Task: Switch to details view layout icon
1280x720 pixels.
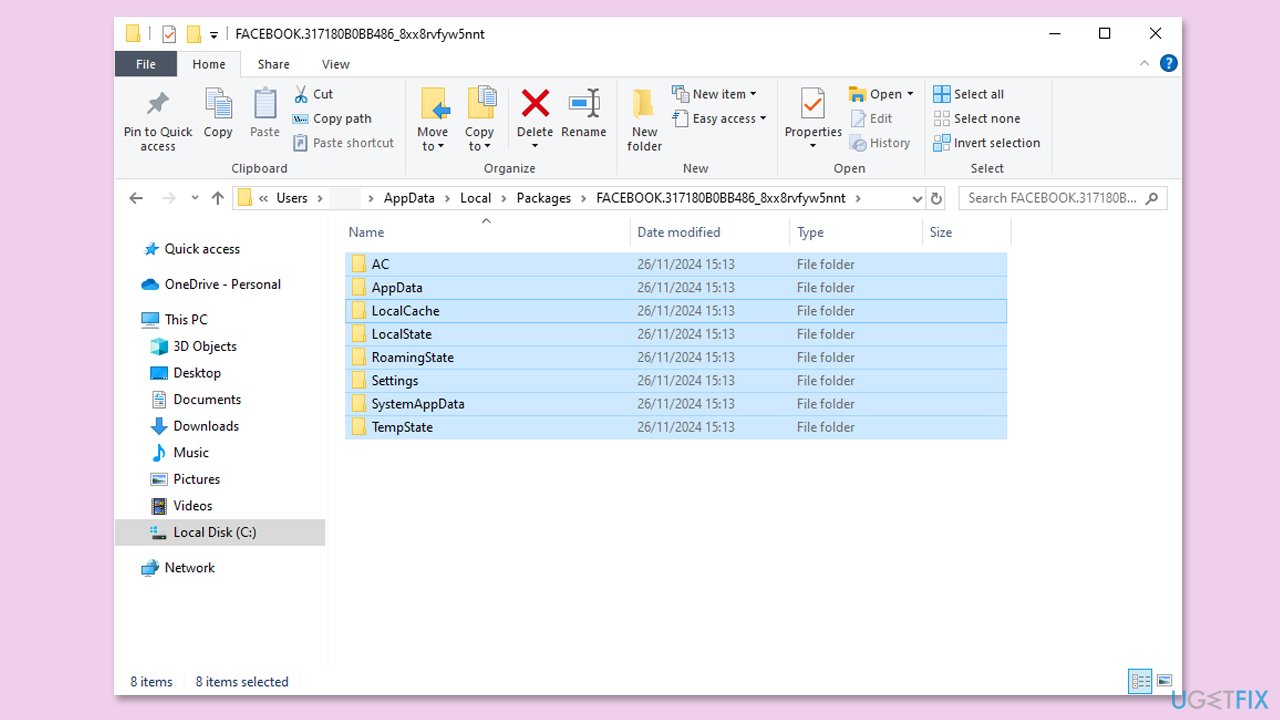Action: [x=1141, y=681]
